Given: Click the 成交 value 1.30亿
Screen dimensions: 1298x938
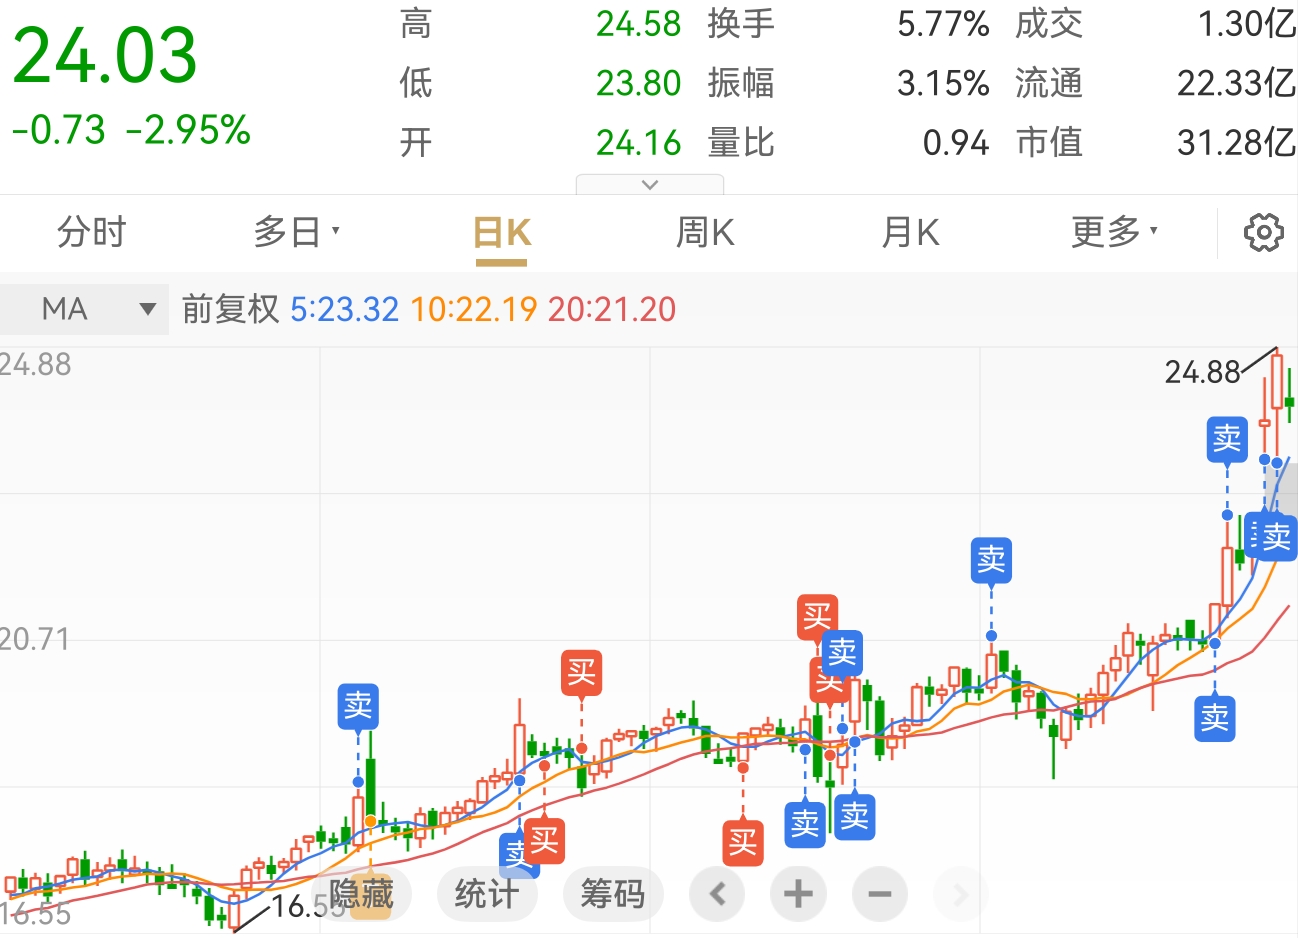Looking at the screenshot, I should point(1246,24).
